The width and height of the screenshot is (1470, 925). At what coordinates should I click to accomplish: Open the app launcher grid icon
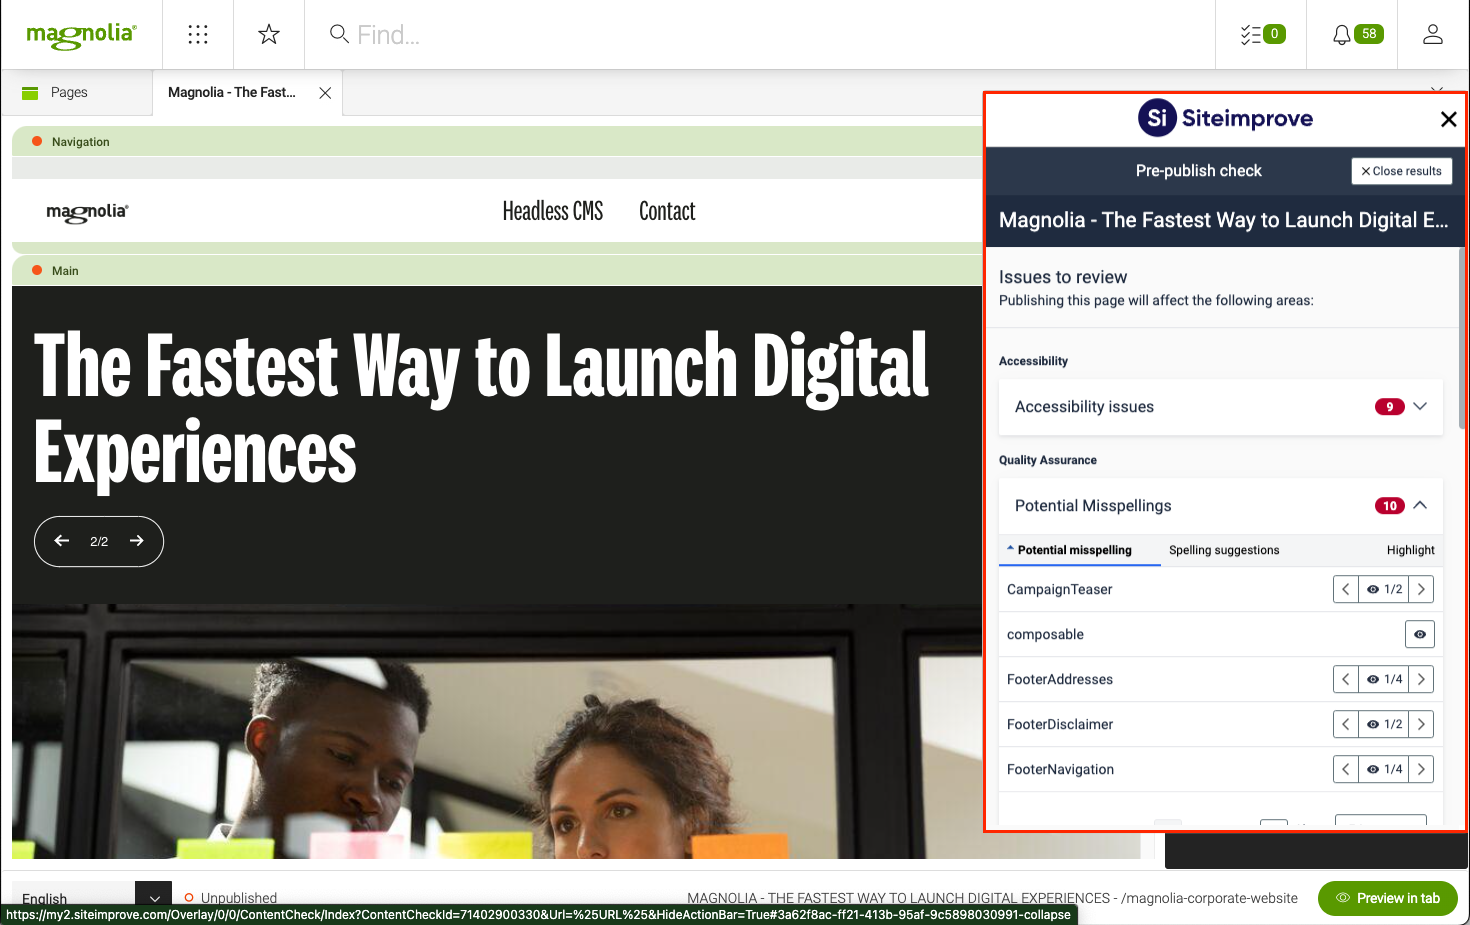[x=198, y=35]
